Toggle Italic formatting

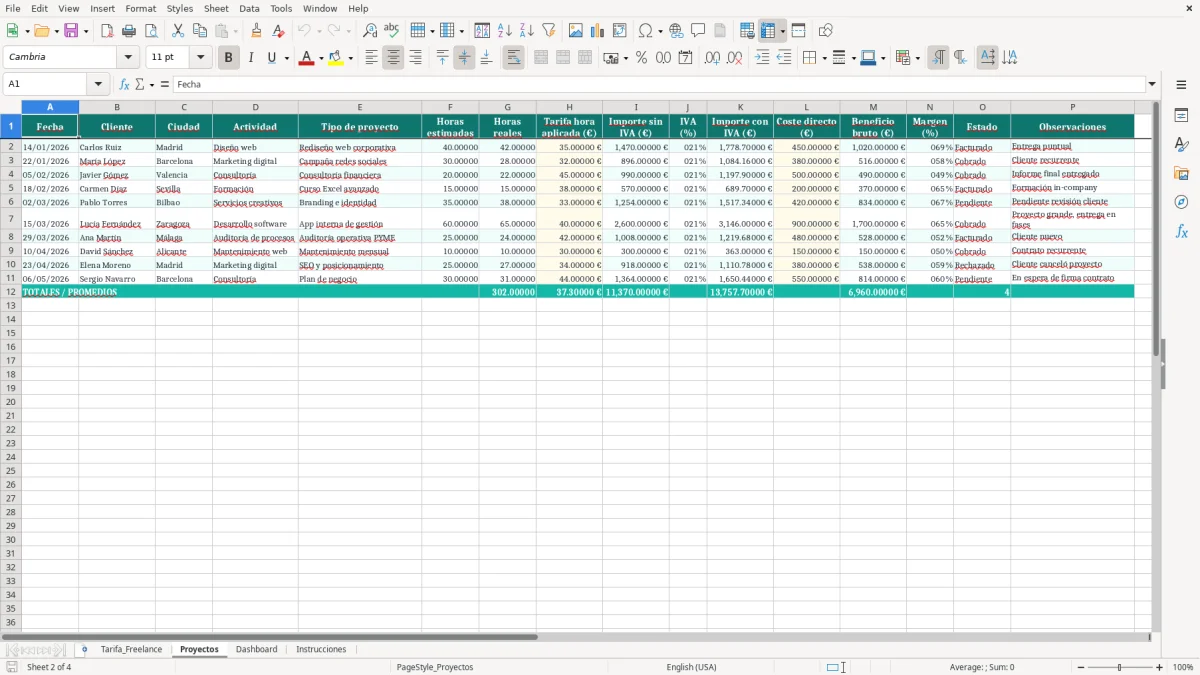250,58
